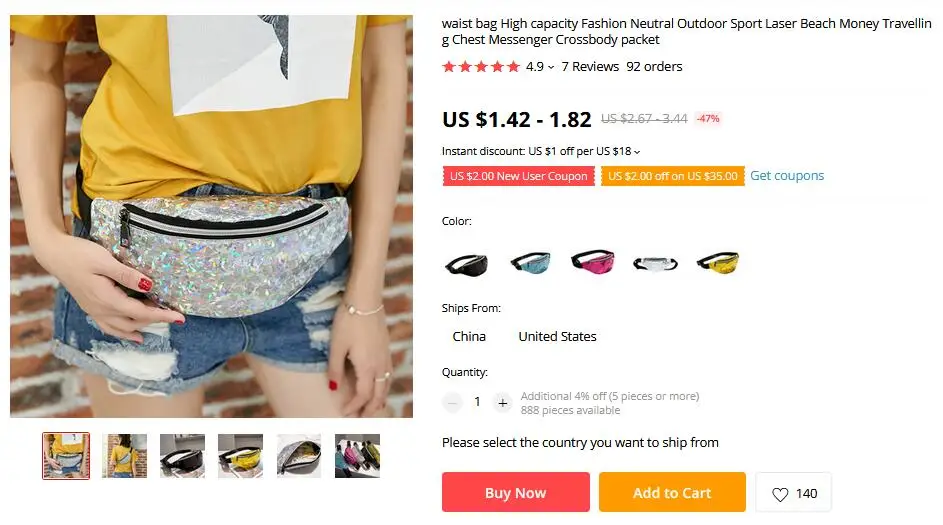Choose the yellow waist bag color
Image resolution: width=943 pixels, height=525 pixels.
718,263
